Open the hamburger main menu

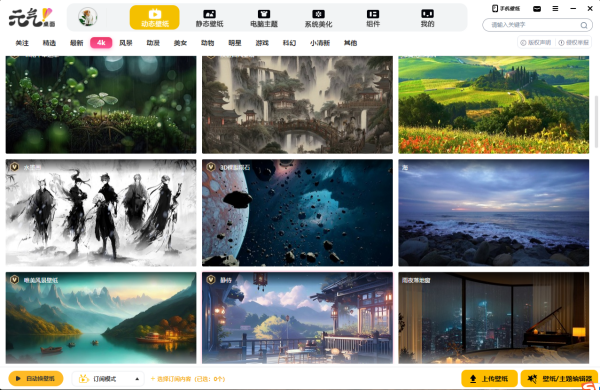pos(555,8)
